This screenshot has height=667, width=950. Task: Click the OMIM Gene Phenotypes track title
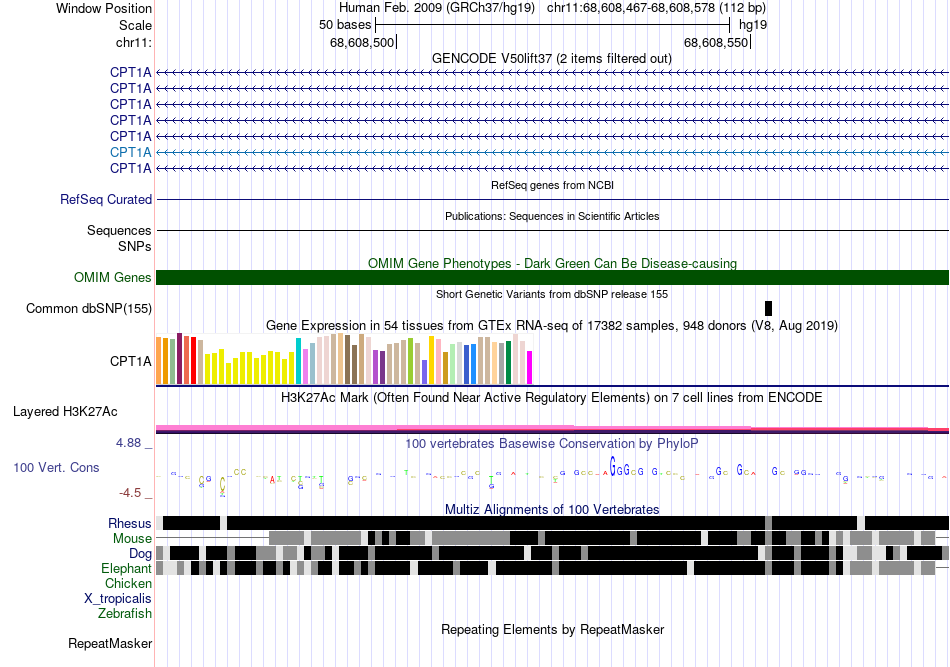[552, 264]
